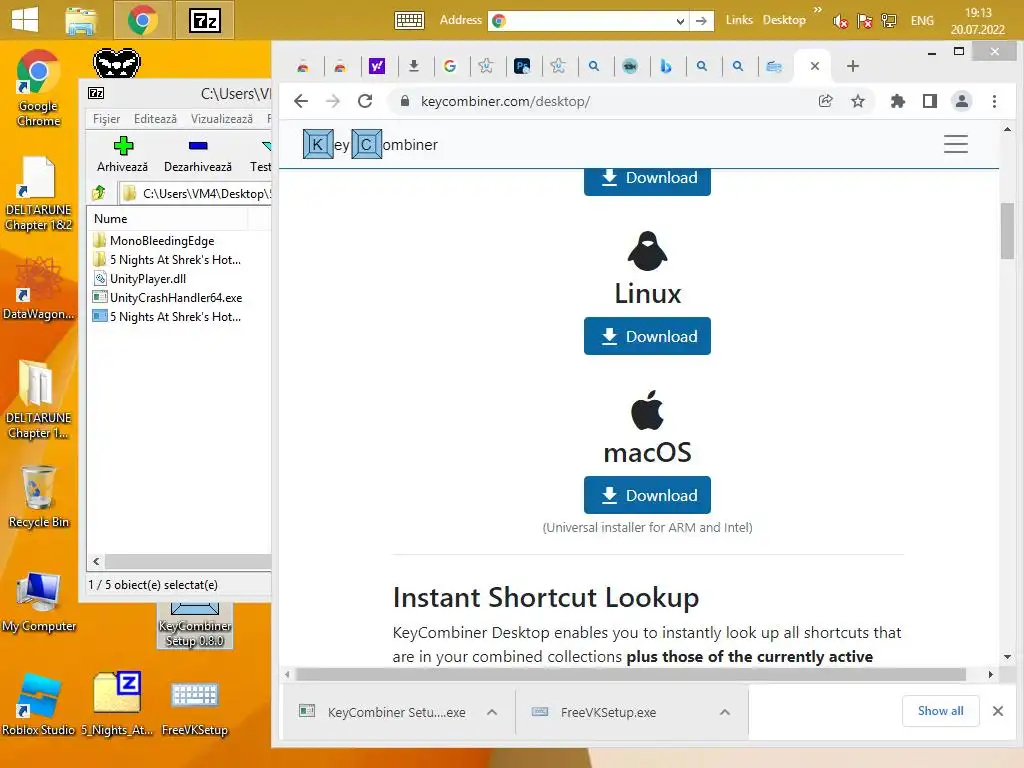
Task: Click the 7-Zip path field
Action: coord(195,193)
